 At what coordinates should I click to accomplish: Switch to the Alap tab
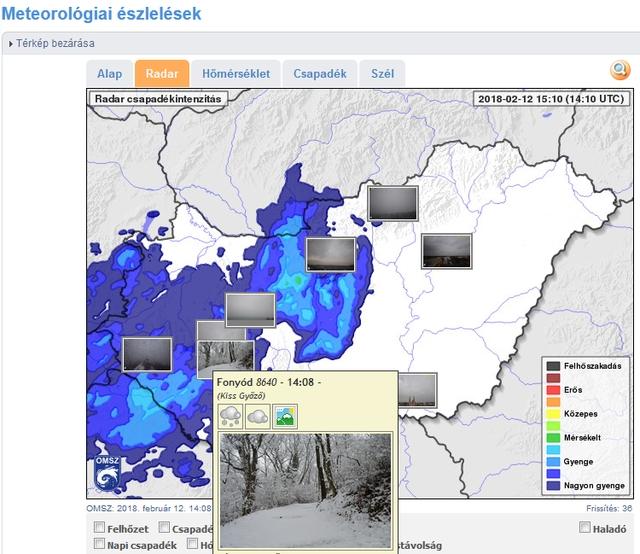[109, 74]
